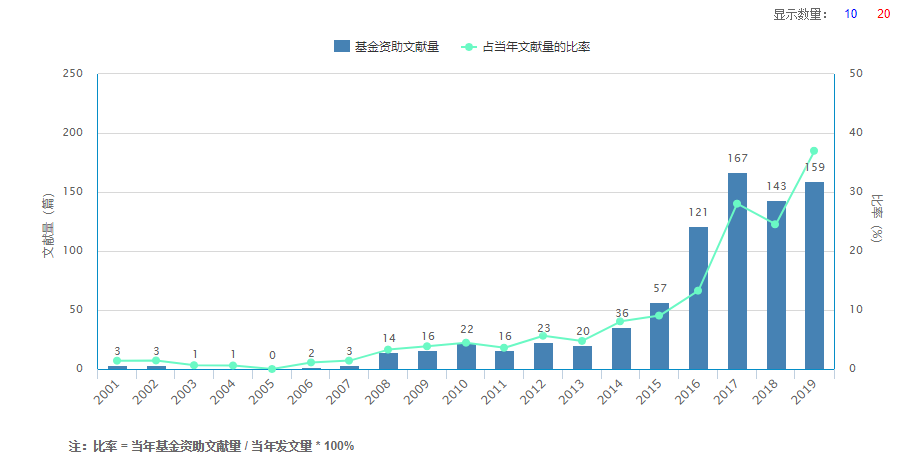
Task: Click the 2017 ratio line point
Action: point(737,204)
